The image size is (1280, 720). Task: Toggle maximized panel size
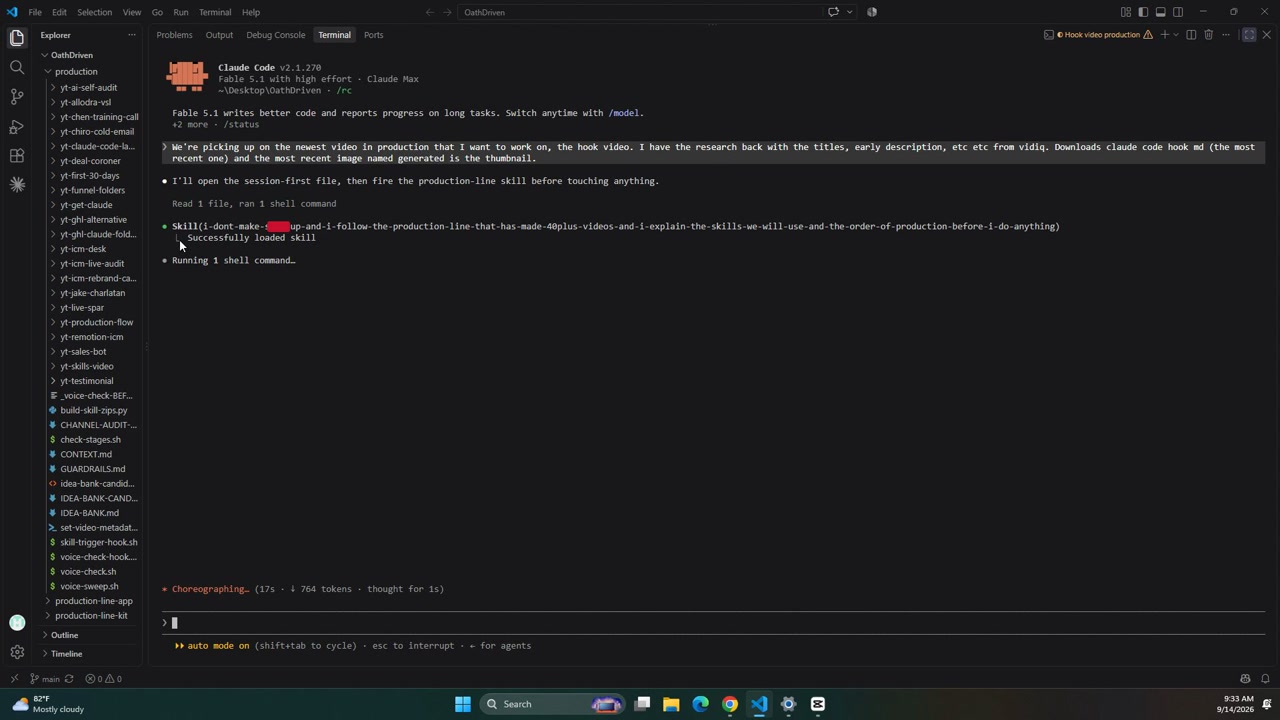pyautogui.click(x=1249, y=35)
